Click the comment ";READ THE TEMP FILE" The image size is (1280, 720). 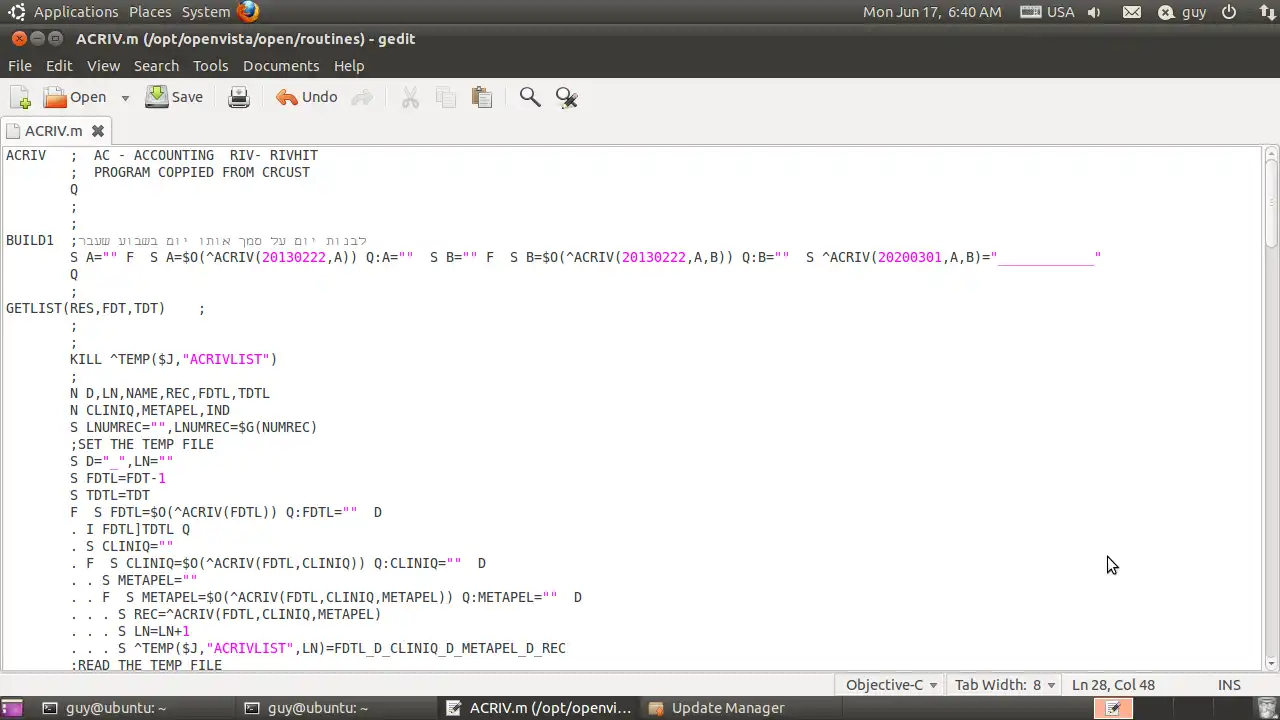tap(146, 665)
